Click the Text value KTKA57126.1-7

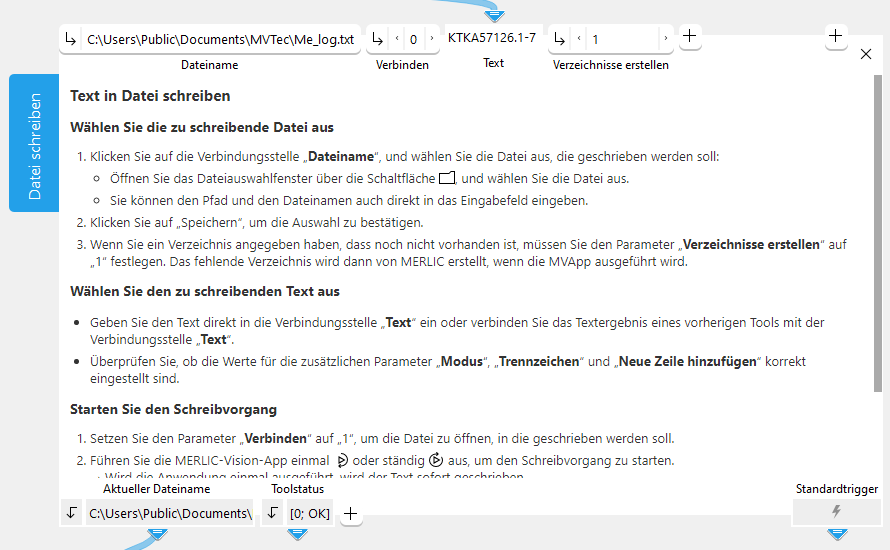tap(492, 38)
